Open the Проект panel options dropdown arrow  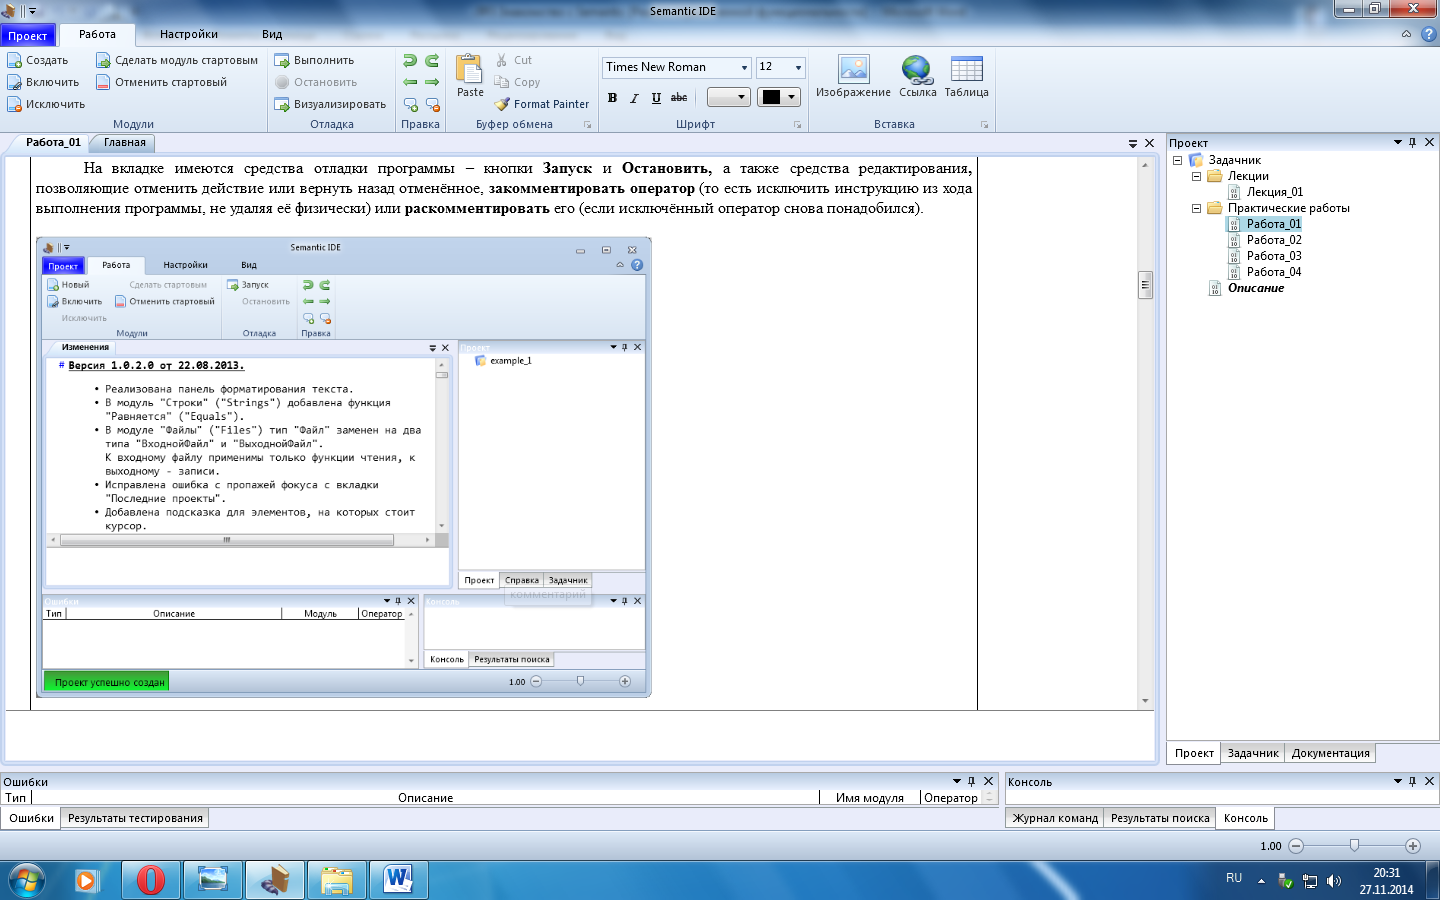click(1398, 142)
